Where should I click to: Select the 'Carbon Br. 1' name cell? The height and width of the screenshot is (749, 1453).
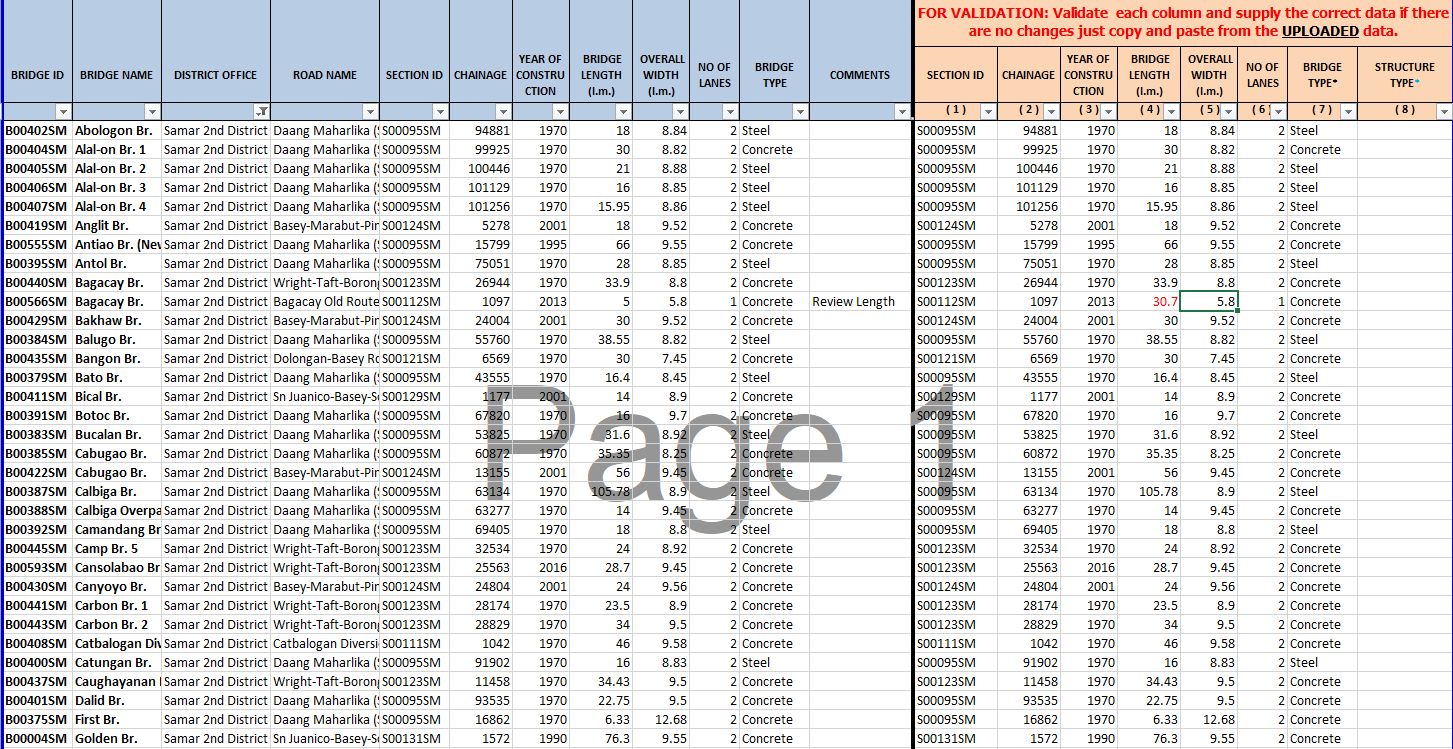point(117,606)
